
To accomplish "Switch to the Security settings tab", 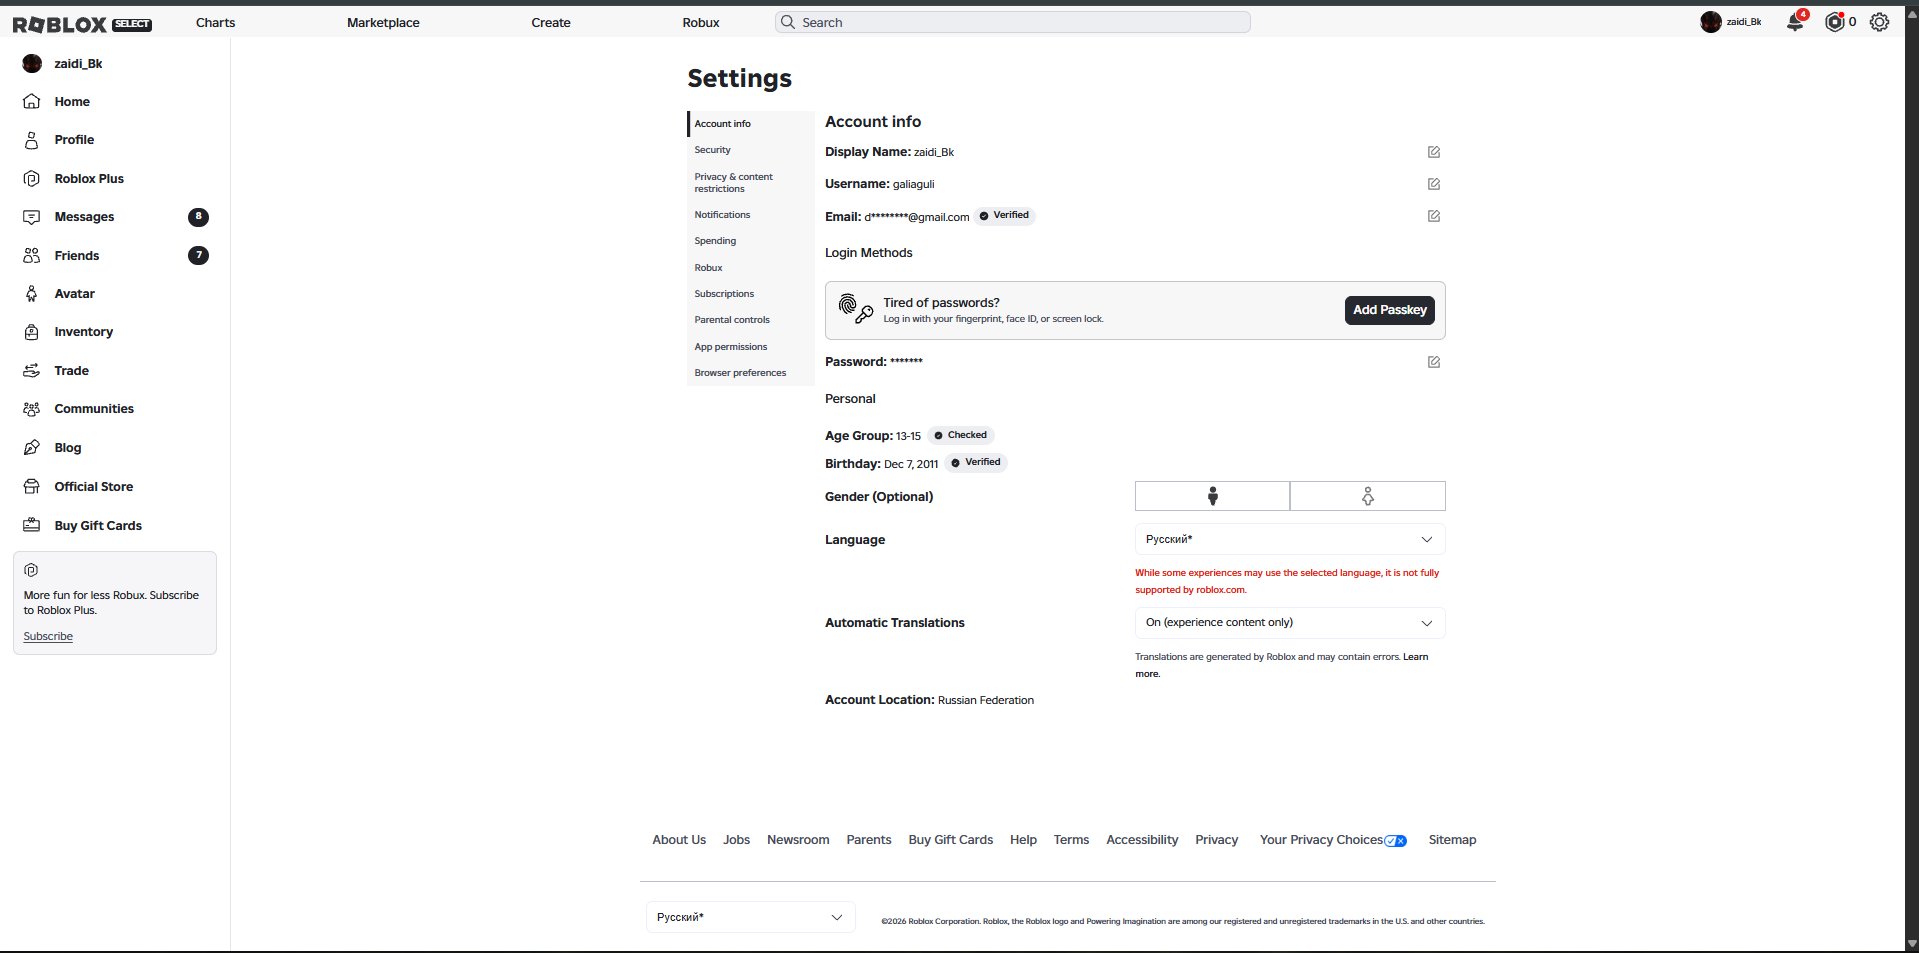I will 751,150.
